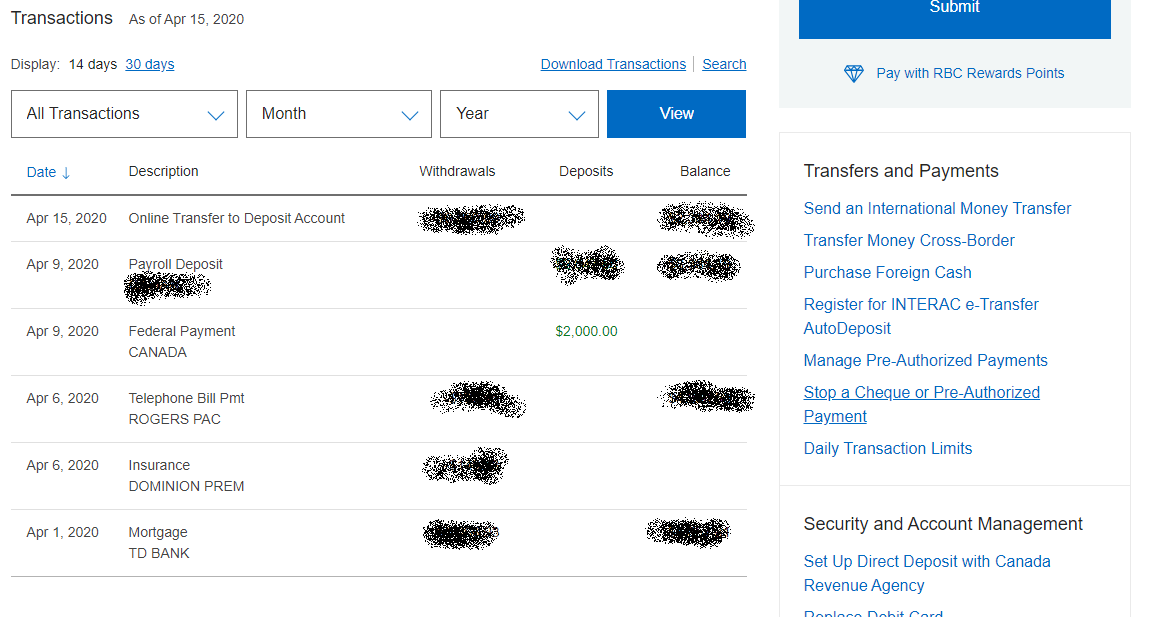Open the All Transactions dropdown
1150x617 pixels.
[x=125, y=114]
